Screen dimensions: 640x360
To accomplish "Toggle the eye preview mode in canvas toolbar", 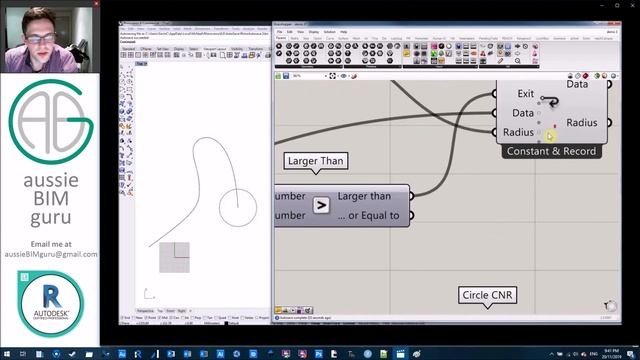I will 344,76.
